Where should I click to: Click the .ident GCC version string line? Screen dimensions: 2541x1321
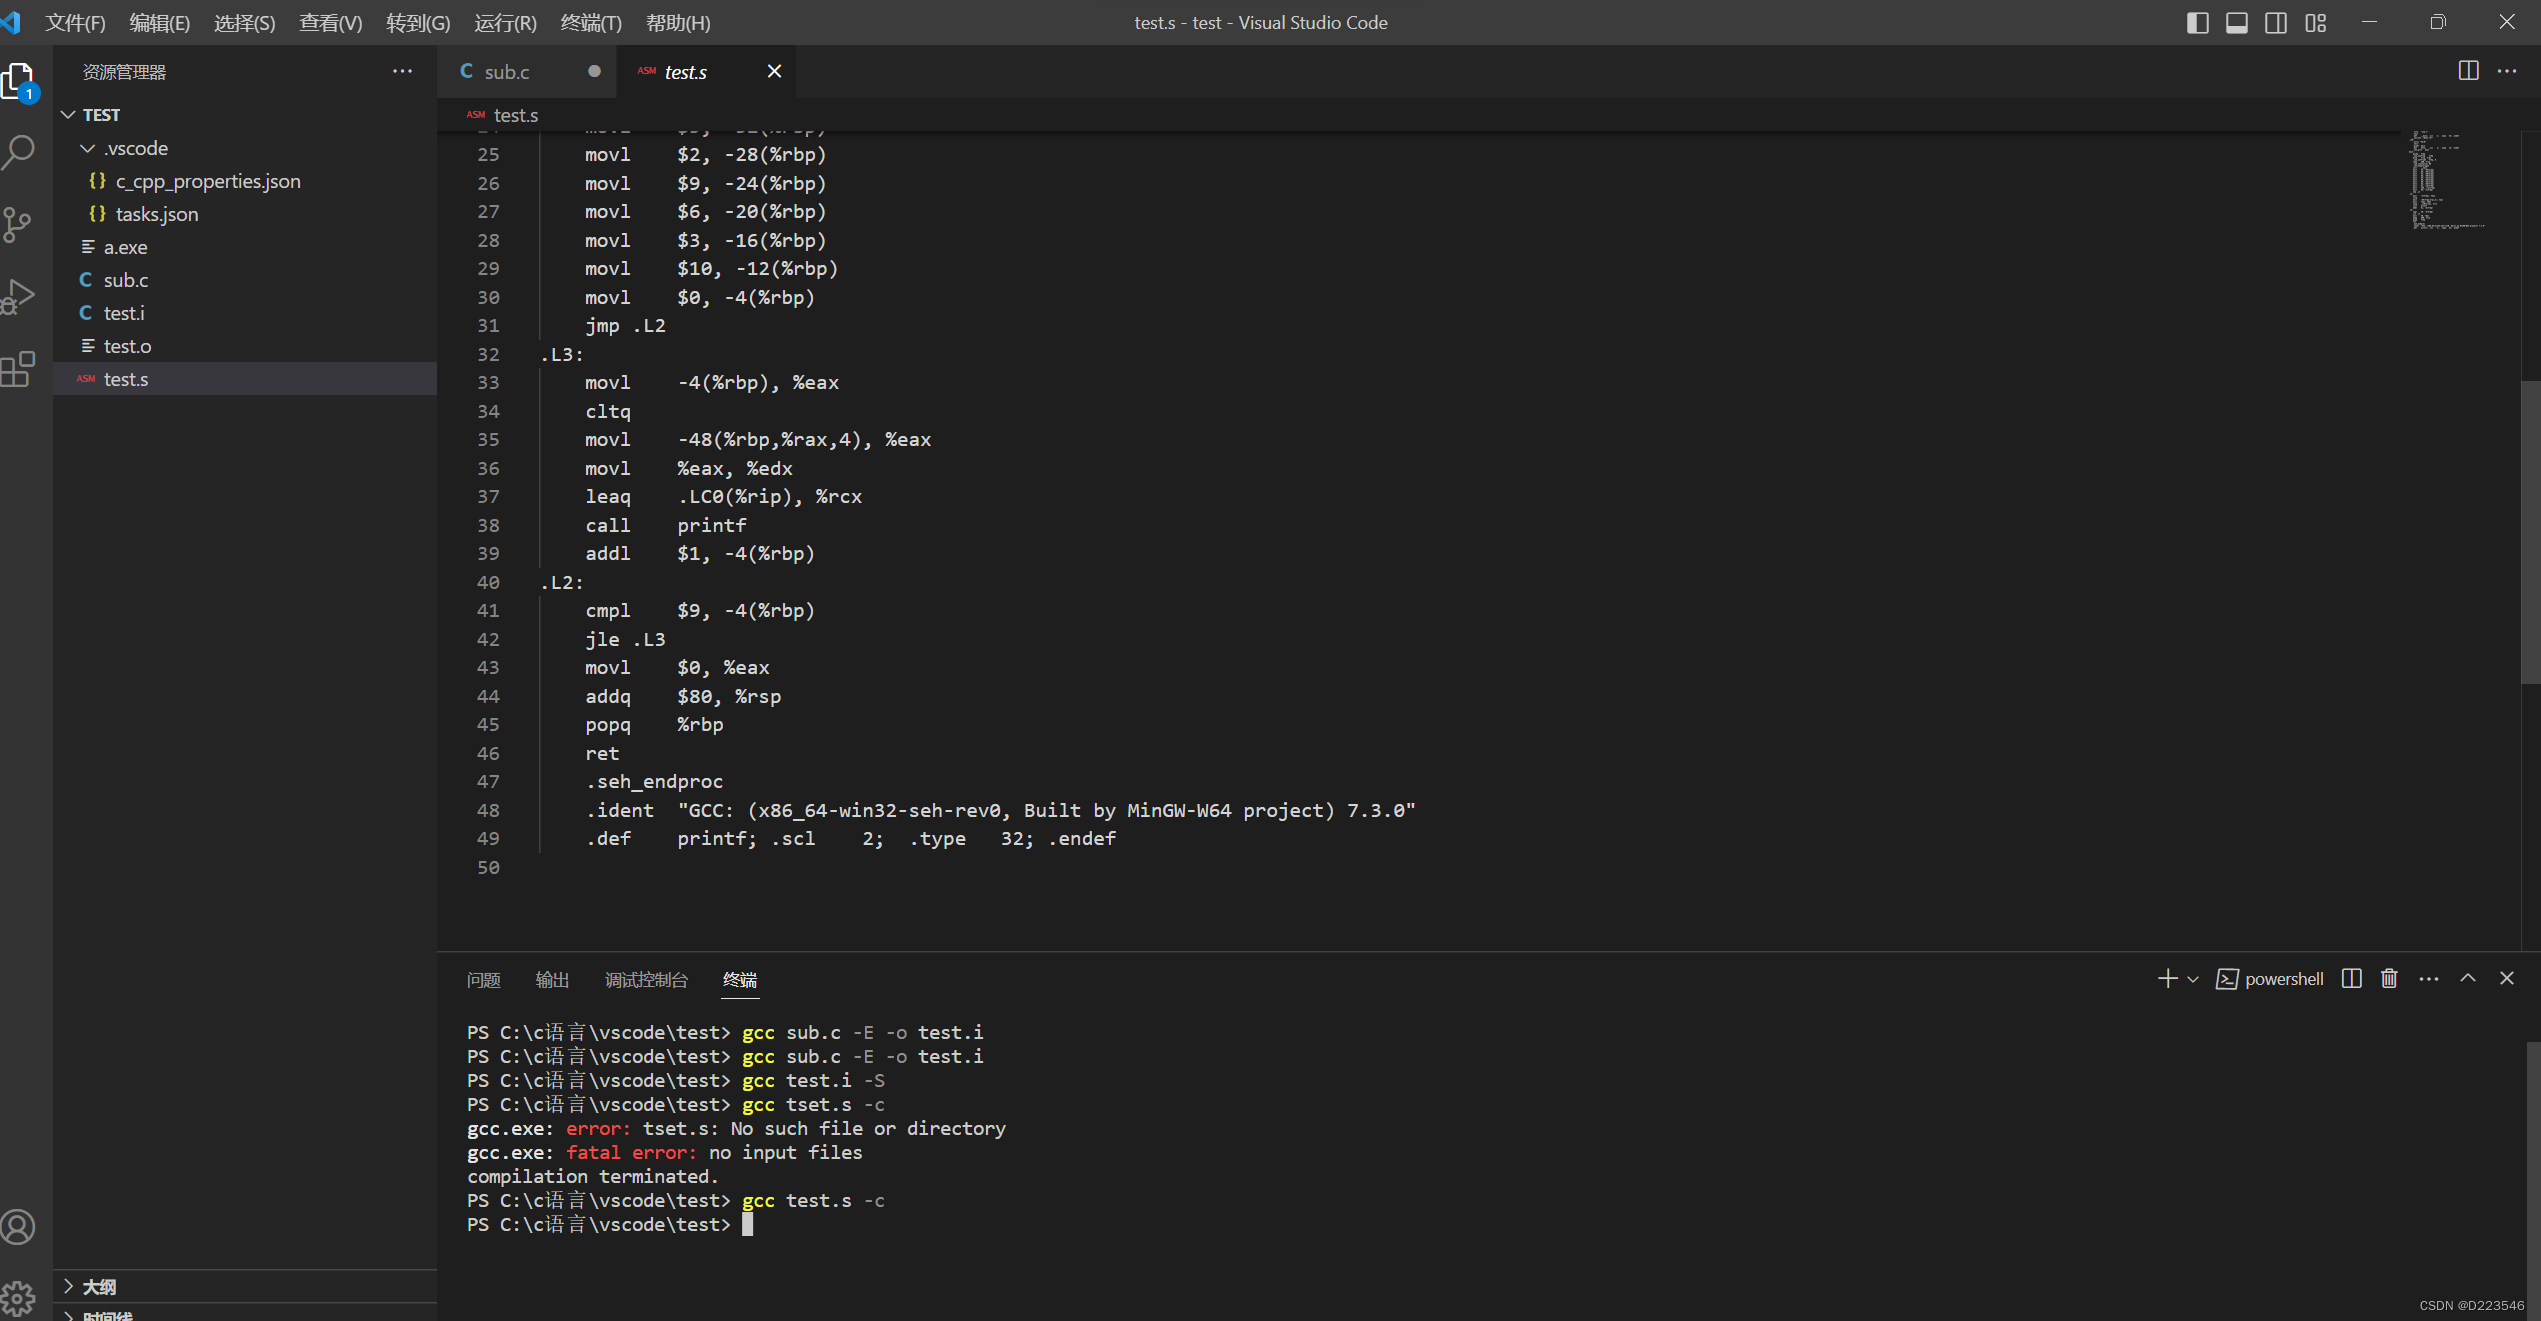[x=1000, y=810]
